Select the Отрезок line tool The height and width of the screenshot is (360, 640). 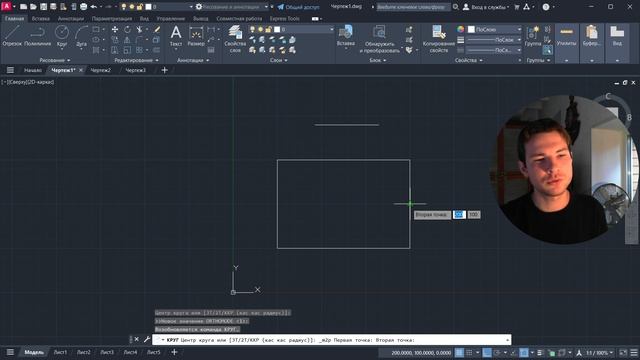click(x=12, y=35)
